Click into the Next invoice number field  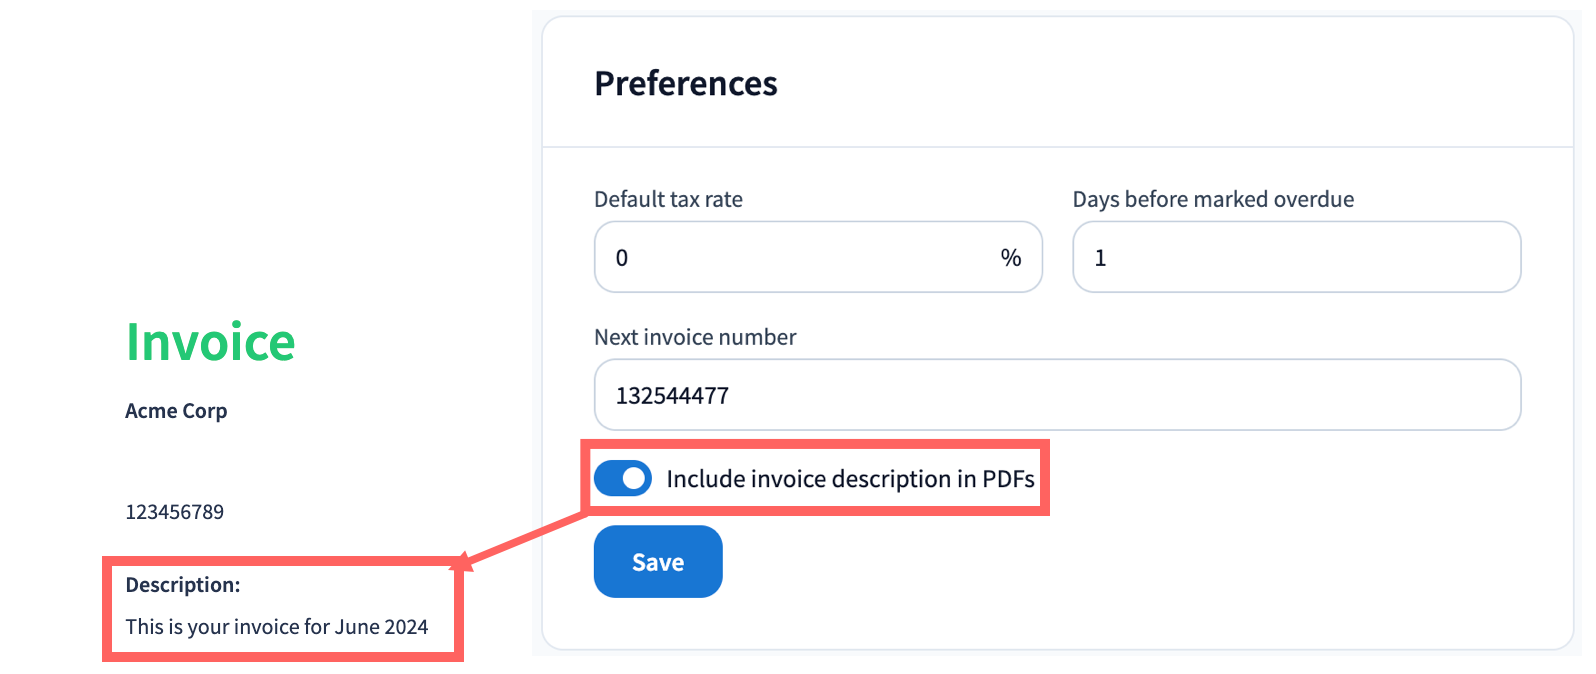coord(1057,395)
